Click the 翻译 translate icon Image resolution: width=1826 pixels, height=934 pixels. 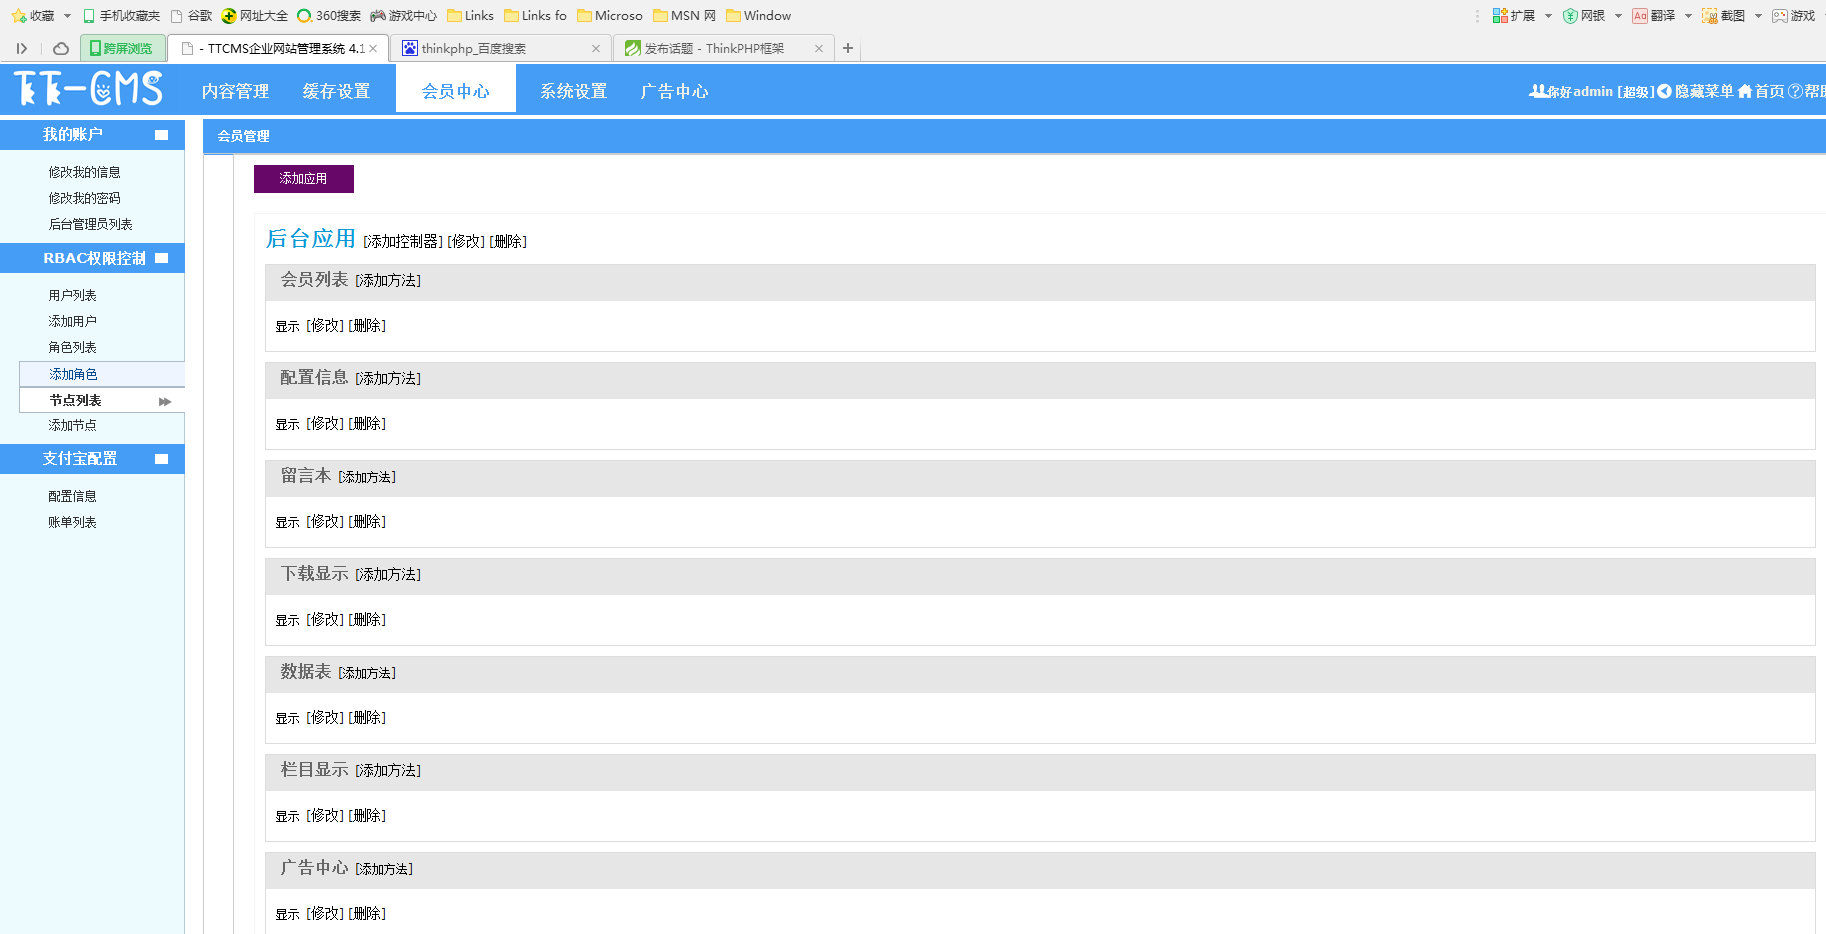1640,16
